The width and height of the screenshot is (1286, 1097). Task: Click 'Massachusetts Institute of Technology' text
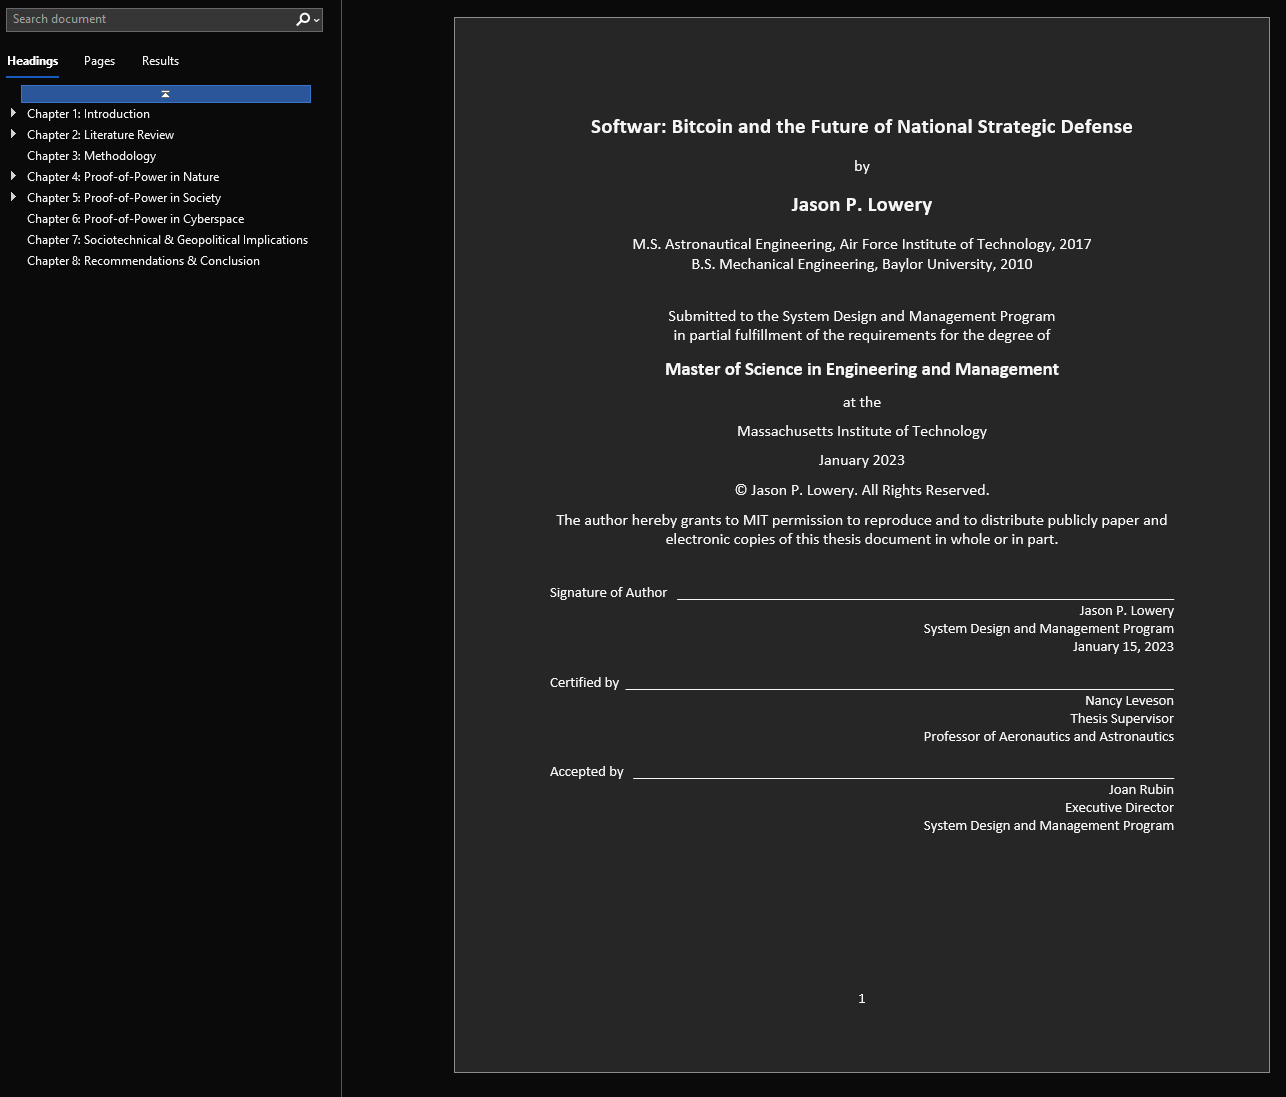pos(861,431)
